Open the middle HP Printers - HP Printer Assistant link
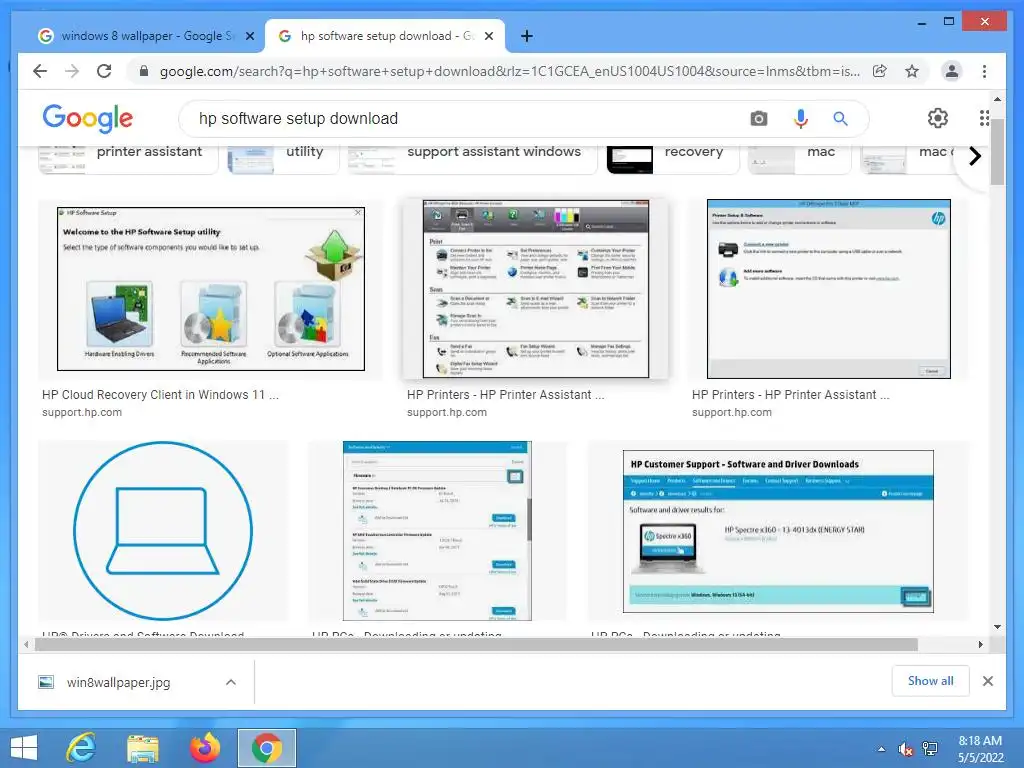 505,394
